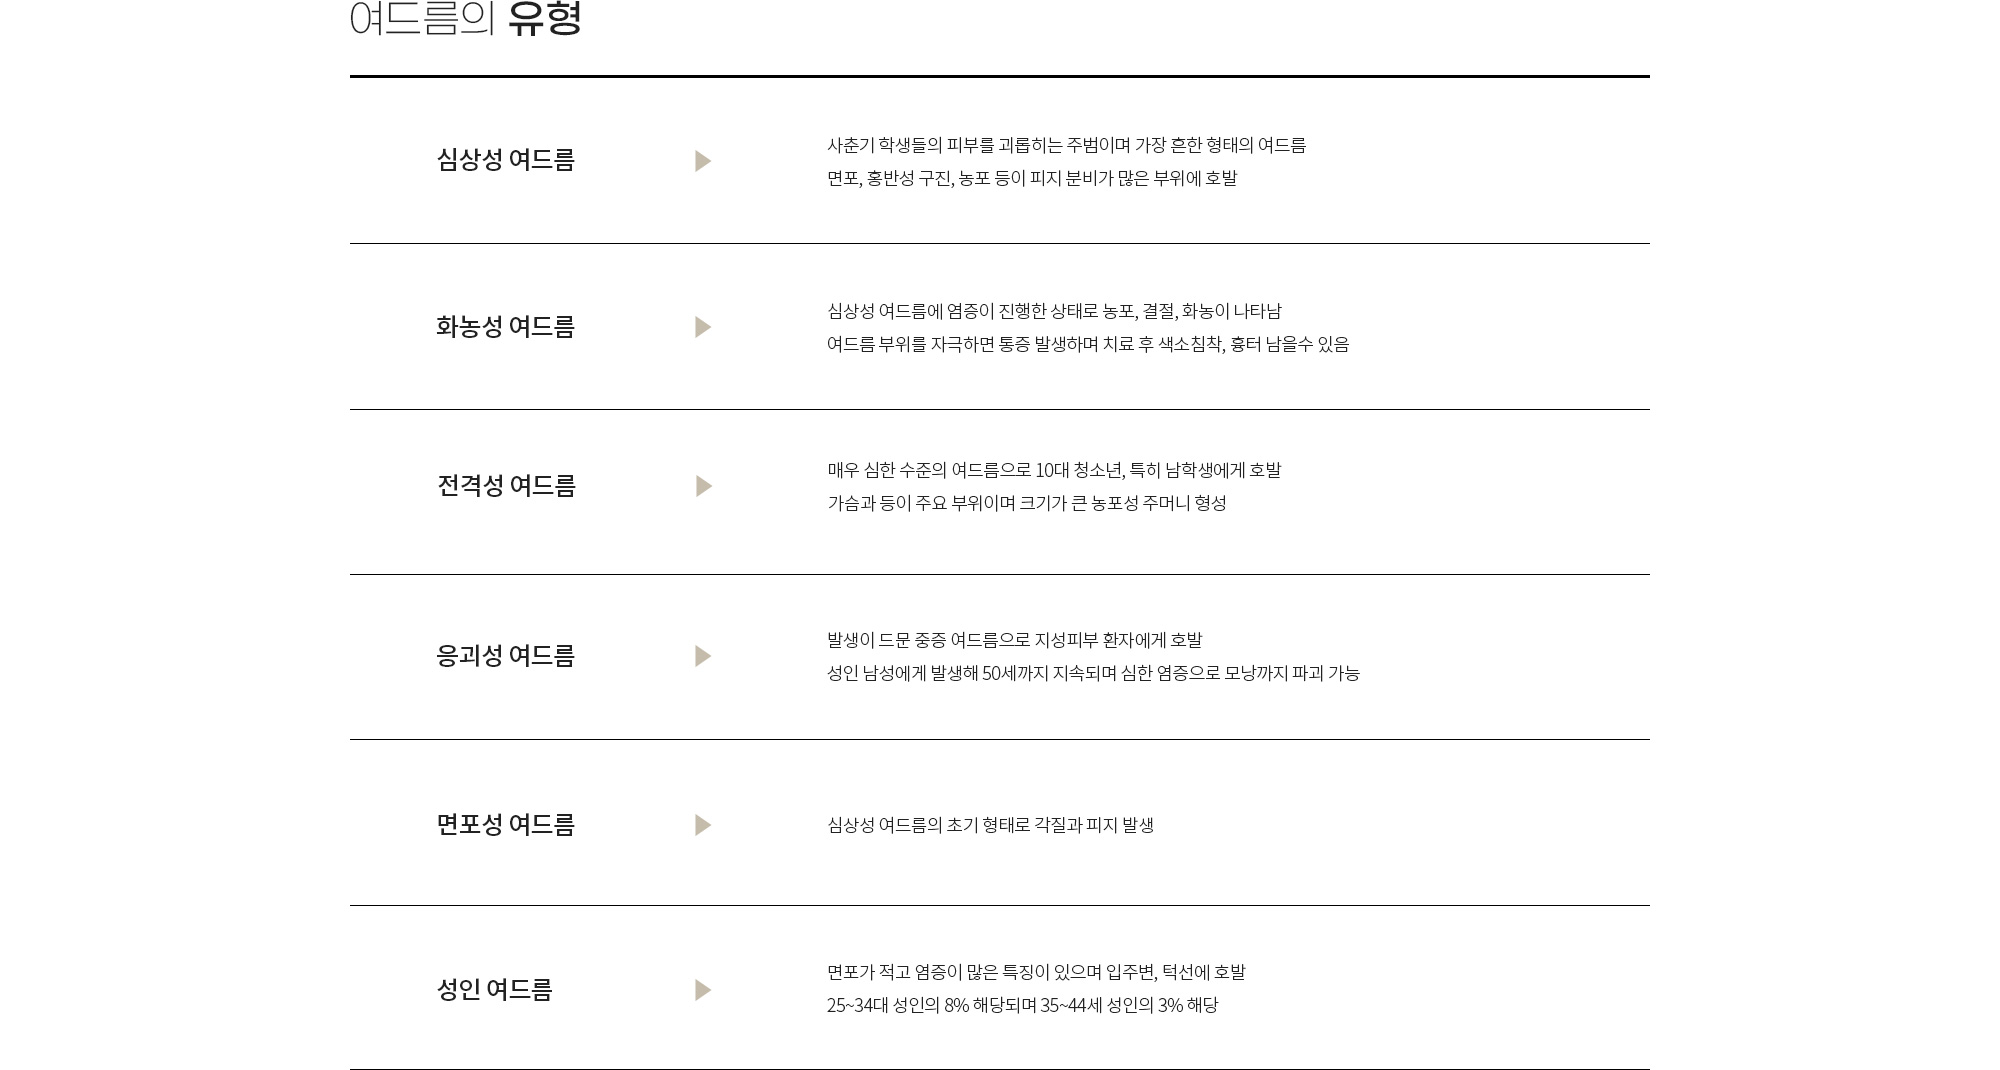Click the arrow beside 화농성 여드름
Screen dimensions: 2000x1070
(703, 327)
